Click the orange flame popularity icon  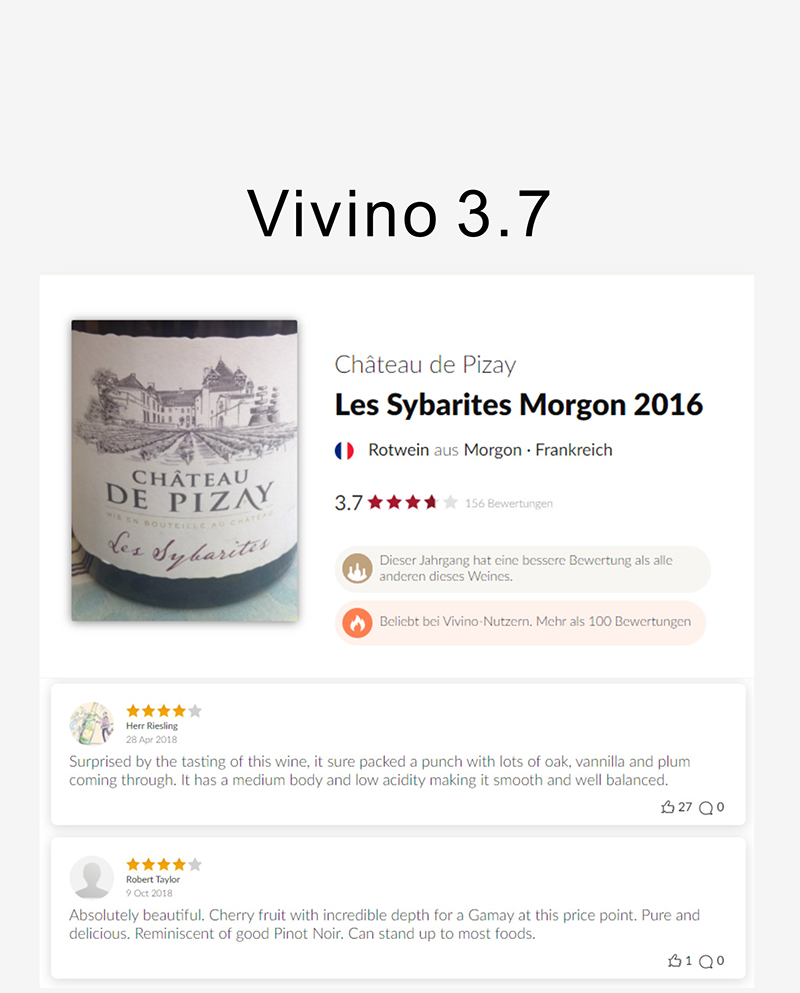coord(357,623)
